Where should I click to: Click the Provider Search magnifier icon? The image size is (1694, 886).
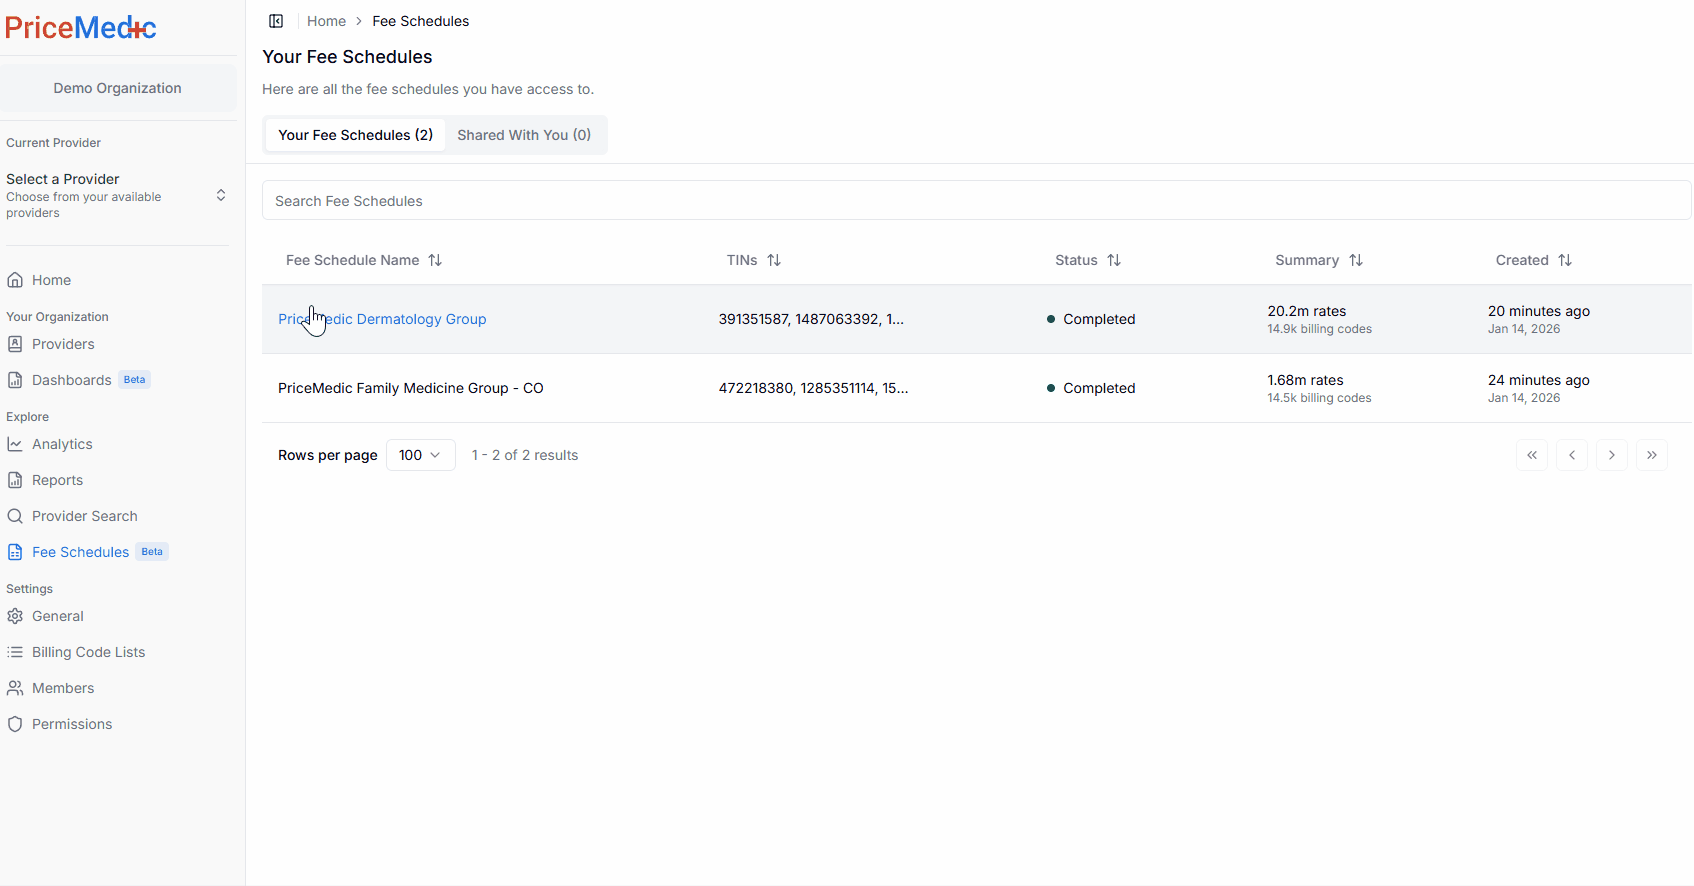(15, 516)
